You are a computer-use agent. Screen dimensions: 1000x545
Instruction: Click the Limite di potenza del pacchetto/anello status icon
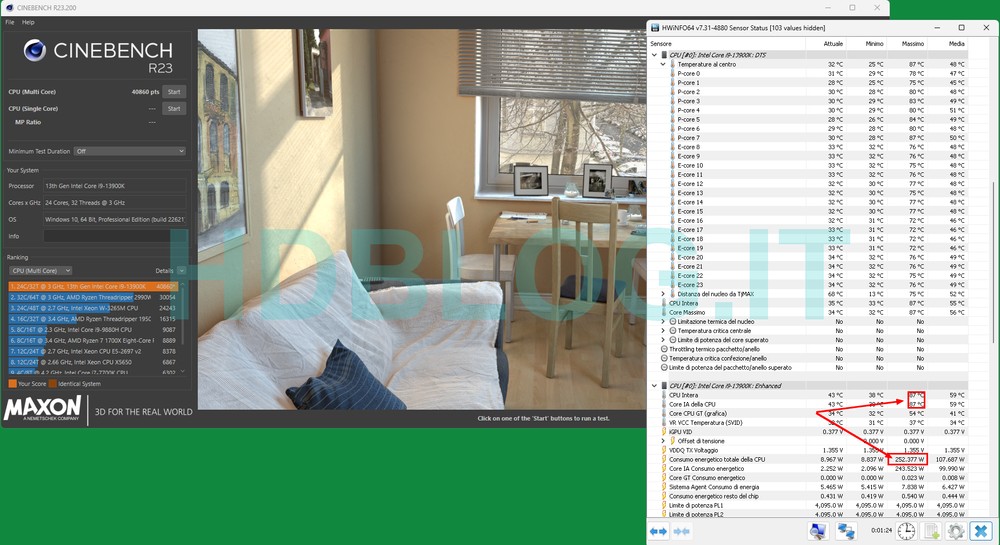(664, 367)
